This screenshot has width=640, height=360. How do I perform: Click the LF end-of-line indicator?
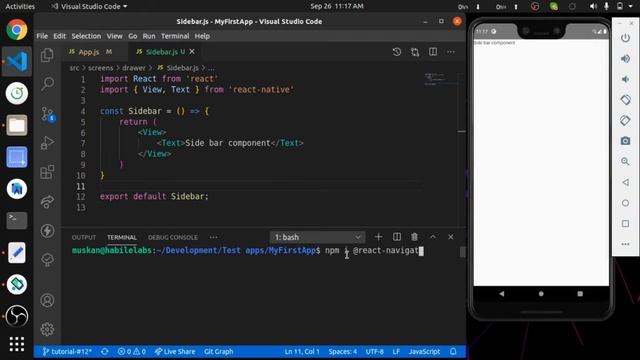click(x=396, y=351)
